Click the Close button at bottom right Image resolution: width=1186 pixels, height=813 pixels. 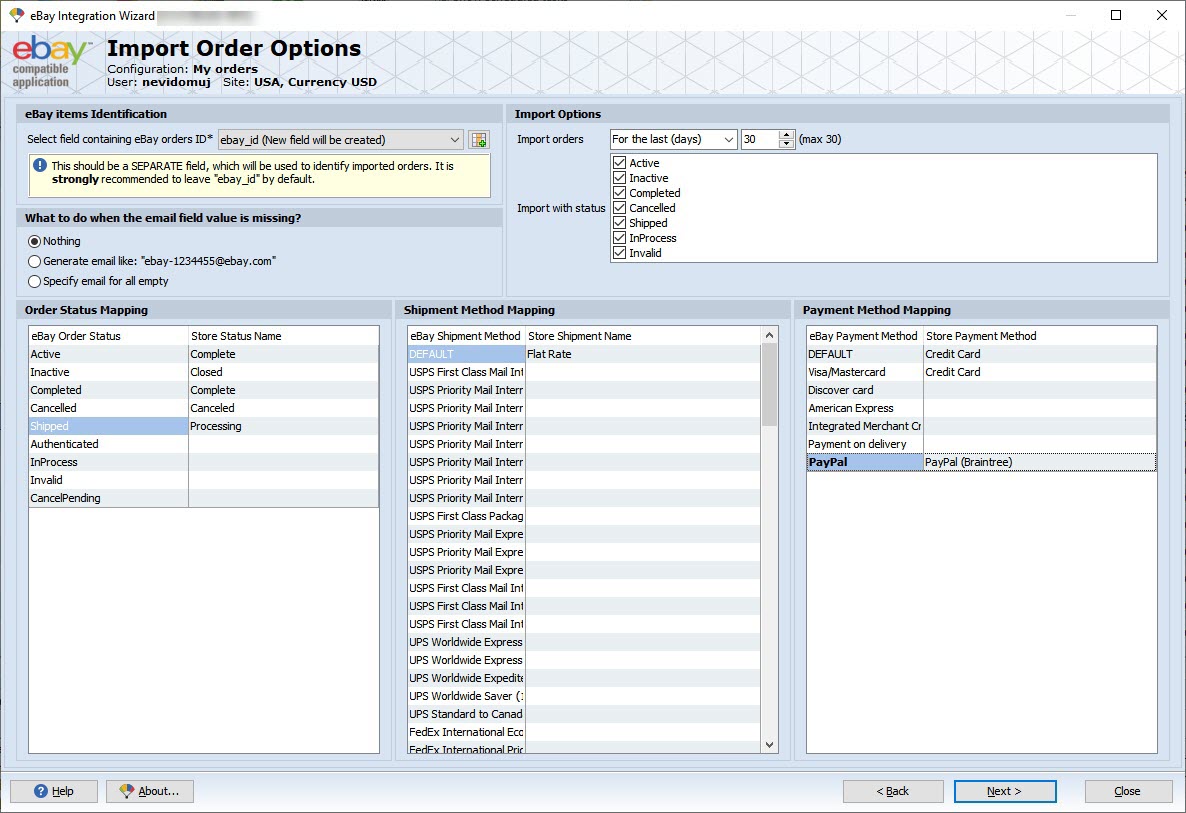click(1128, 791)
